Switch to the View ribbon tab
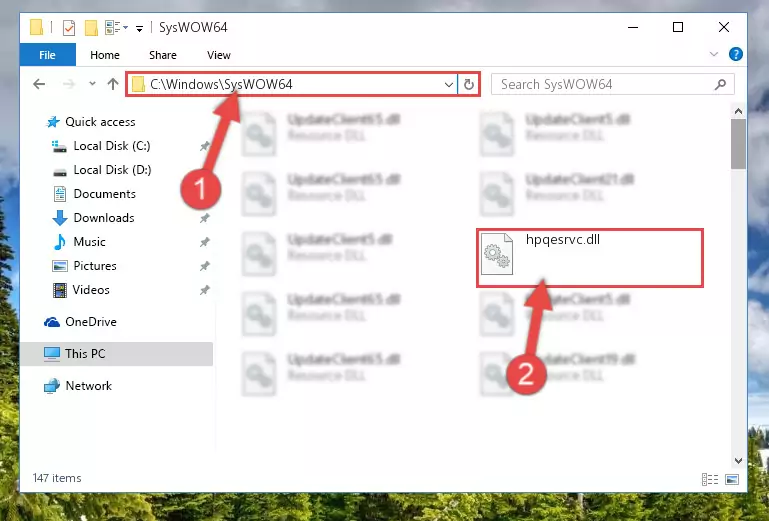Viewport: 769px width, 521px height. coord(219,55)
